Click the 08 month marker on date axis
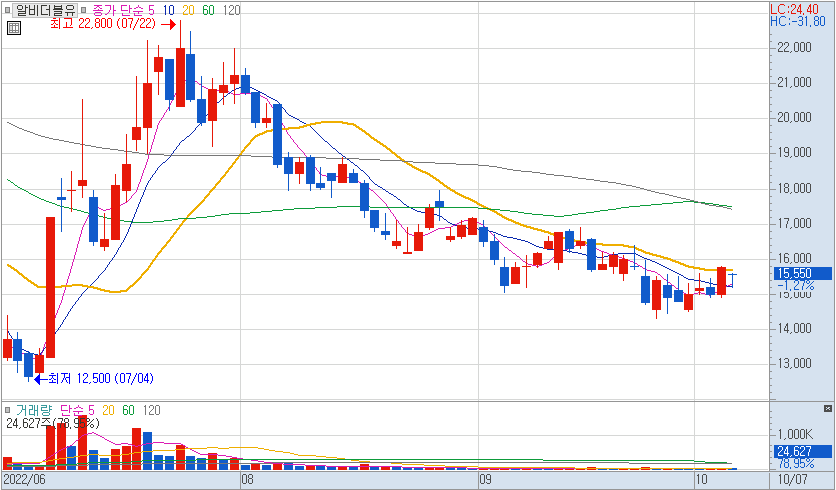The image size is (836, 490). (247, 479)
